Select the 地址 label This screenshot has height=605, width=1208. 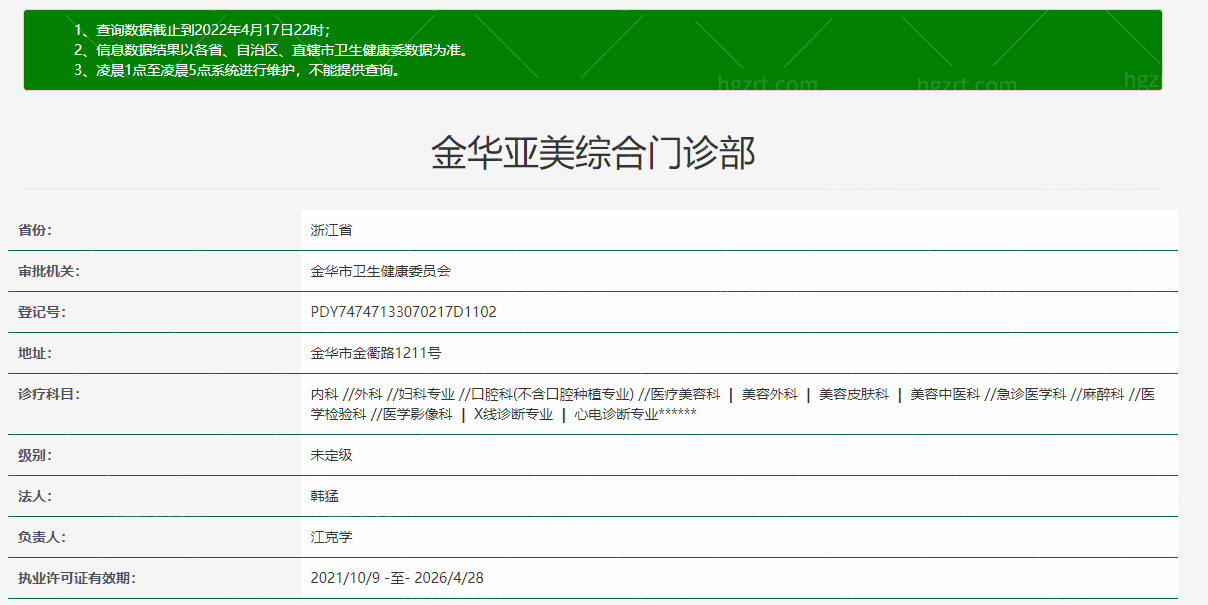point(35,353)
